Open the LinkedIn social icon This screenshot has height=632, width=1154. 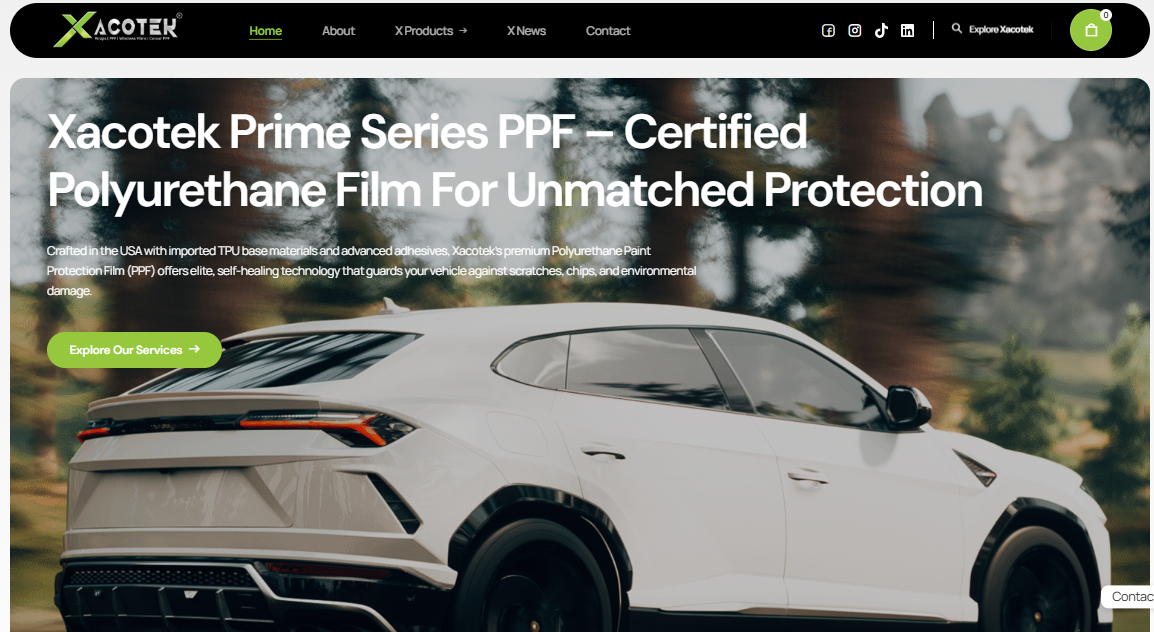(907, 30)
